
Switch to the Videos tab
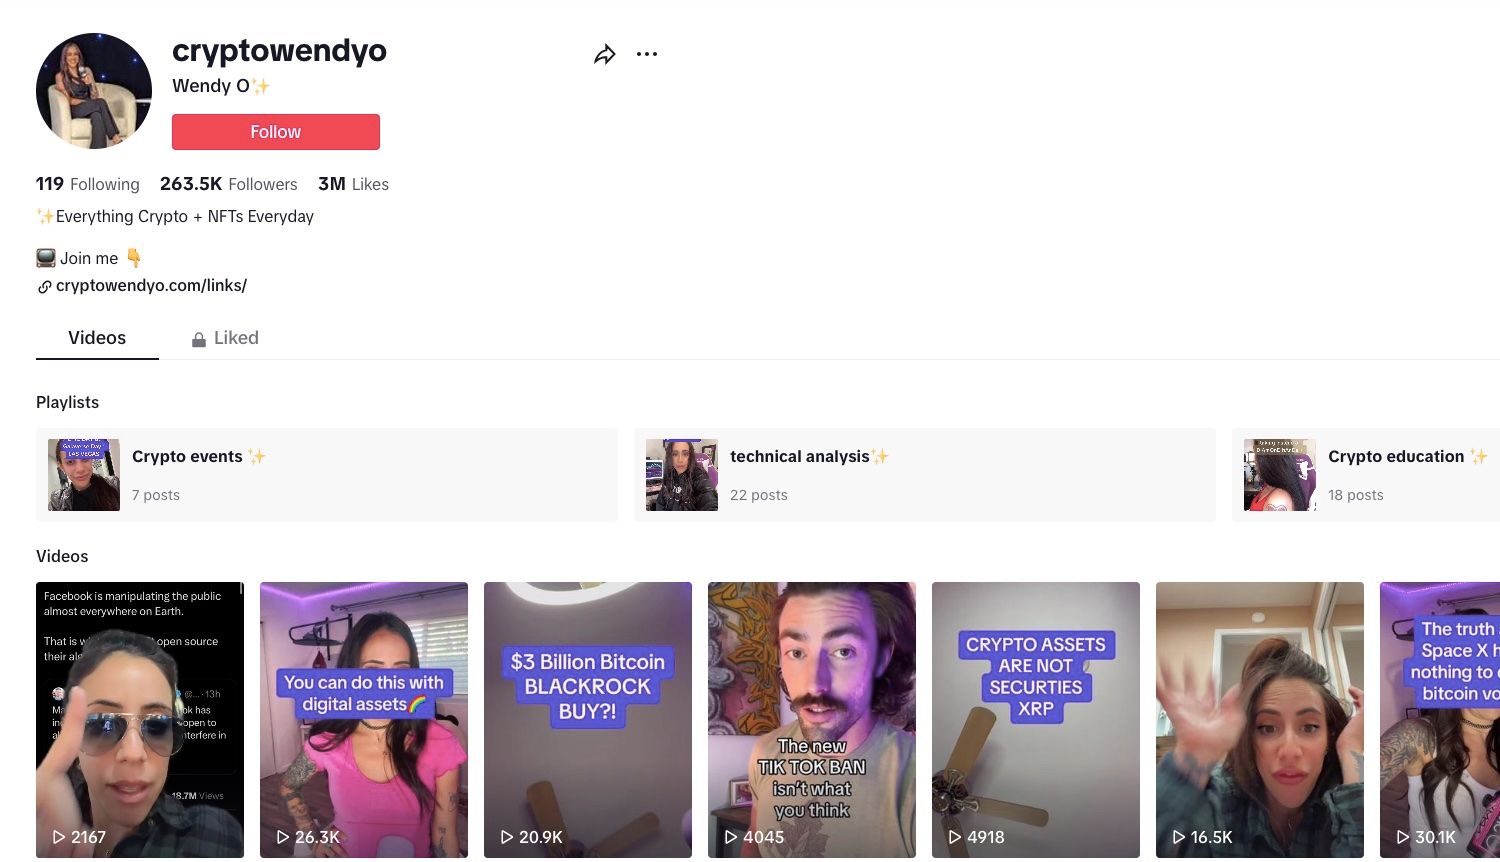click(x=97, y=338)
